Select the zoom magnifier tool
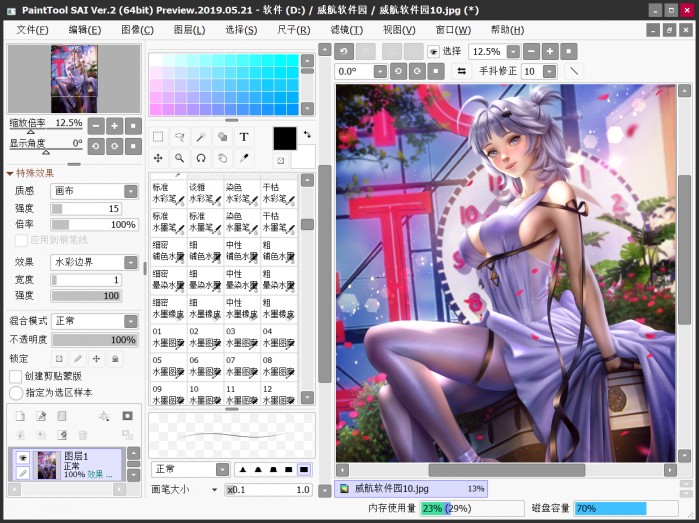The width and height of the screenshot is (699, 523). pos(180,158)
